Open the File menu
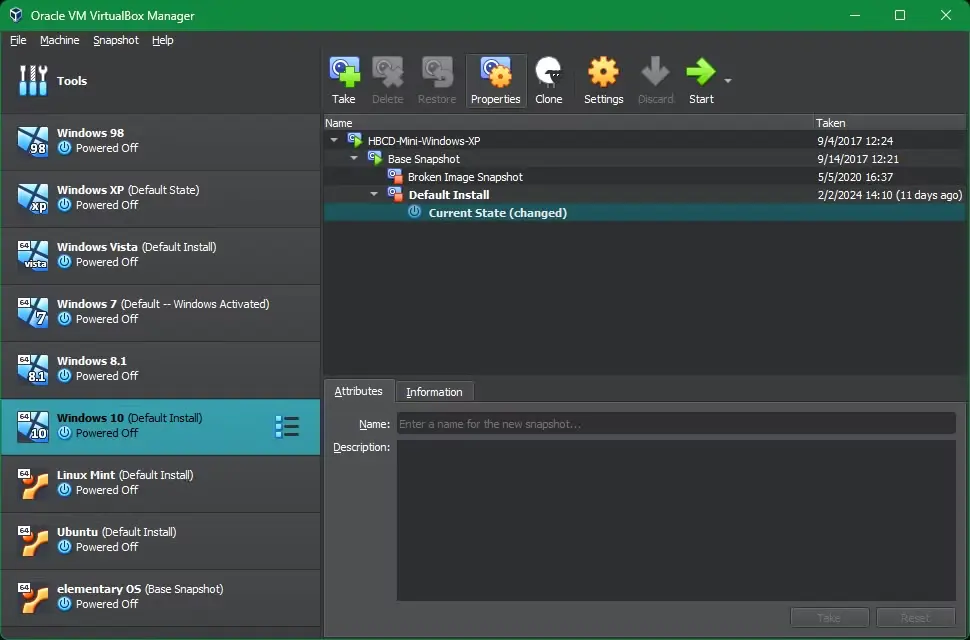The width and height of the screenshot is (970, 640). click(18, 40)
